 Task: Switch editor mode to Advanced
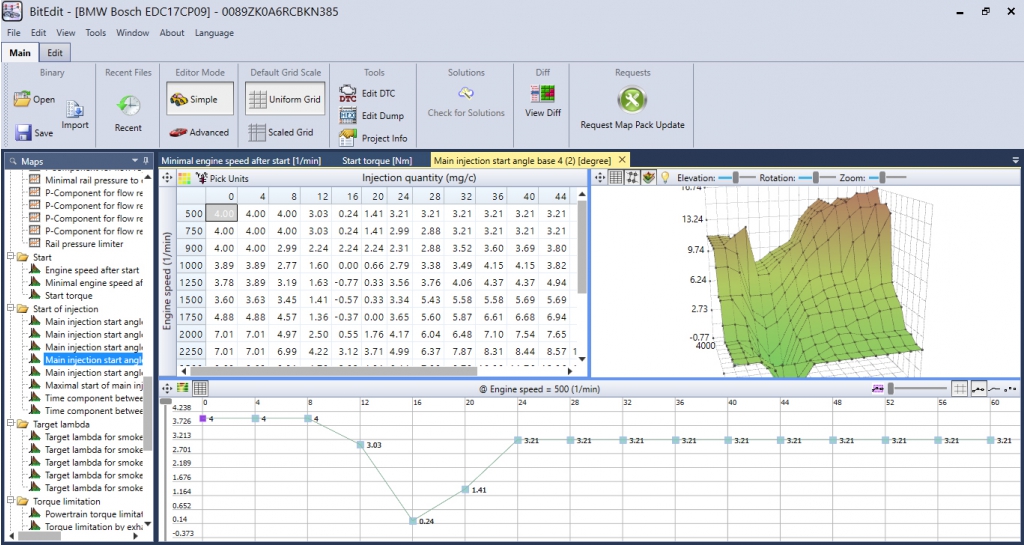(x=199, y=132)
